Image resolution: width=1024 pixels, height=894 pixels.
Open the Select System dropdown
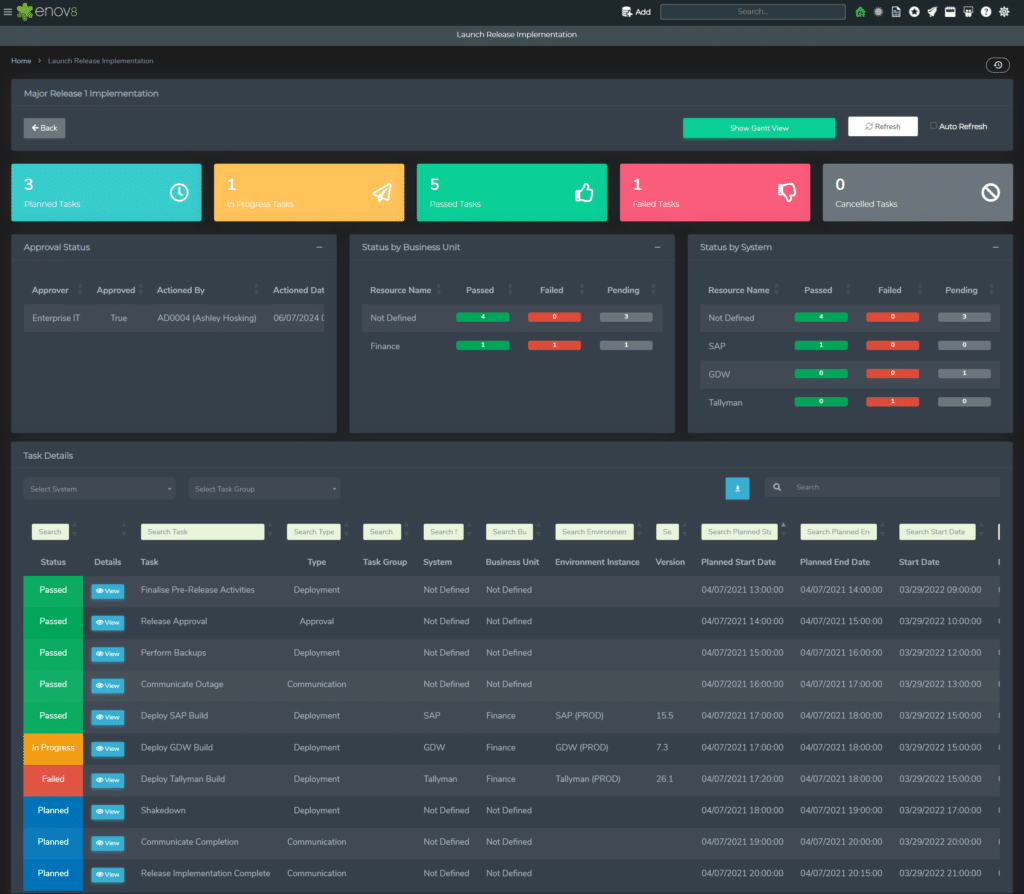[x=100, y=489]
